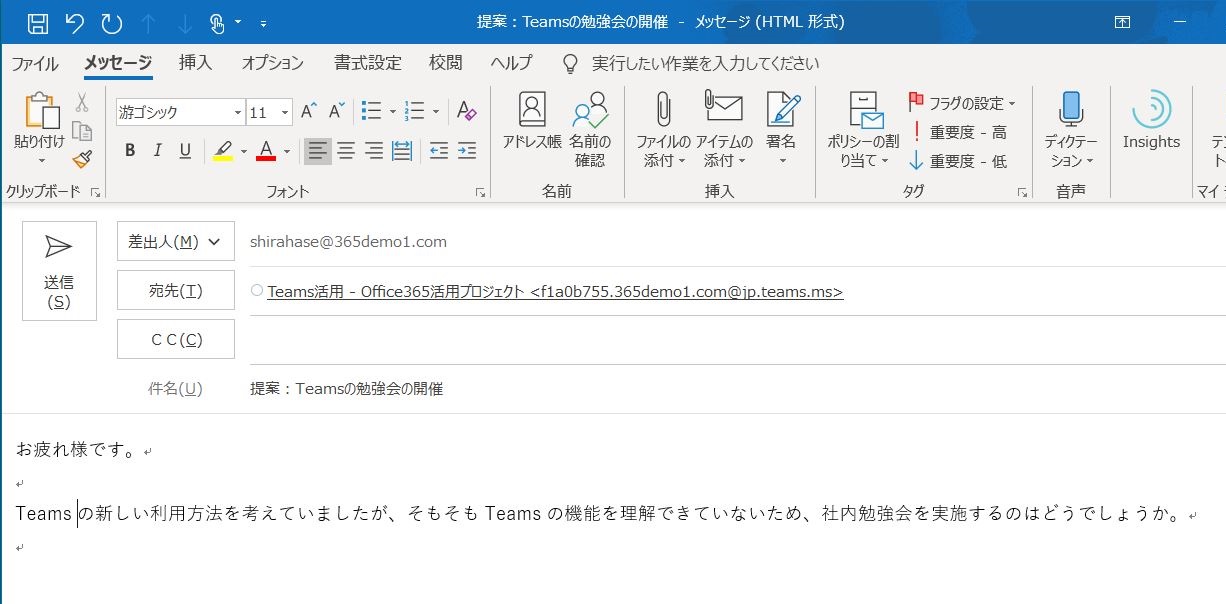Viewport: 1226px width, 604px height.
Task: Decrease the paragraph indent
Action: click(438, 151)
